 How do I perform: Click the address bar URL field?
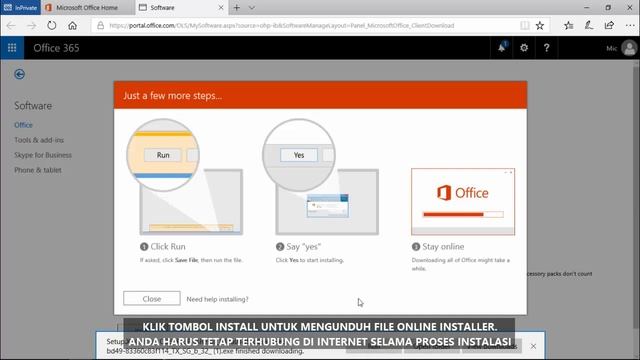point(282,25)
